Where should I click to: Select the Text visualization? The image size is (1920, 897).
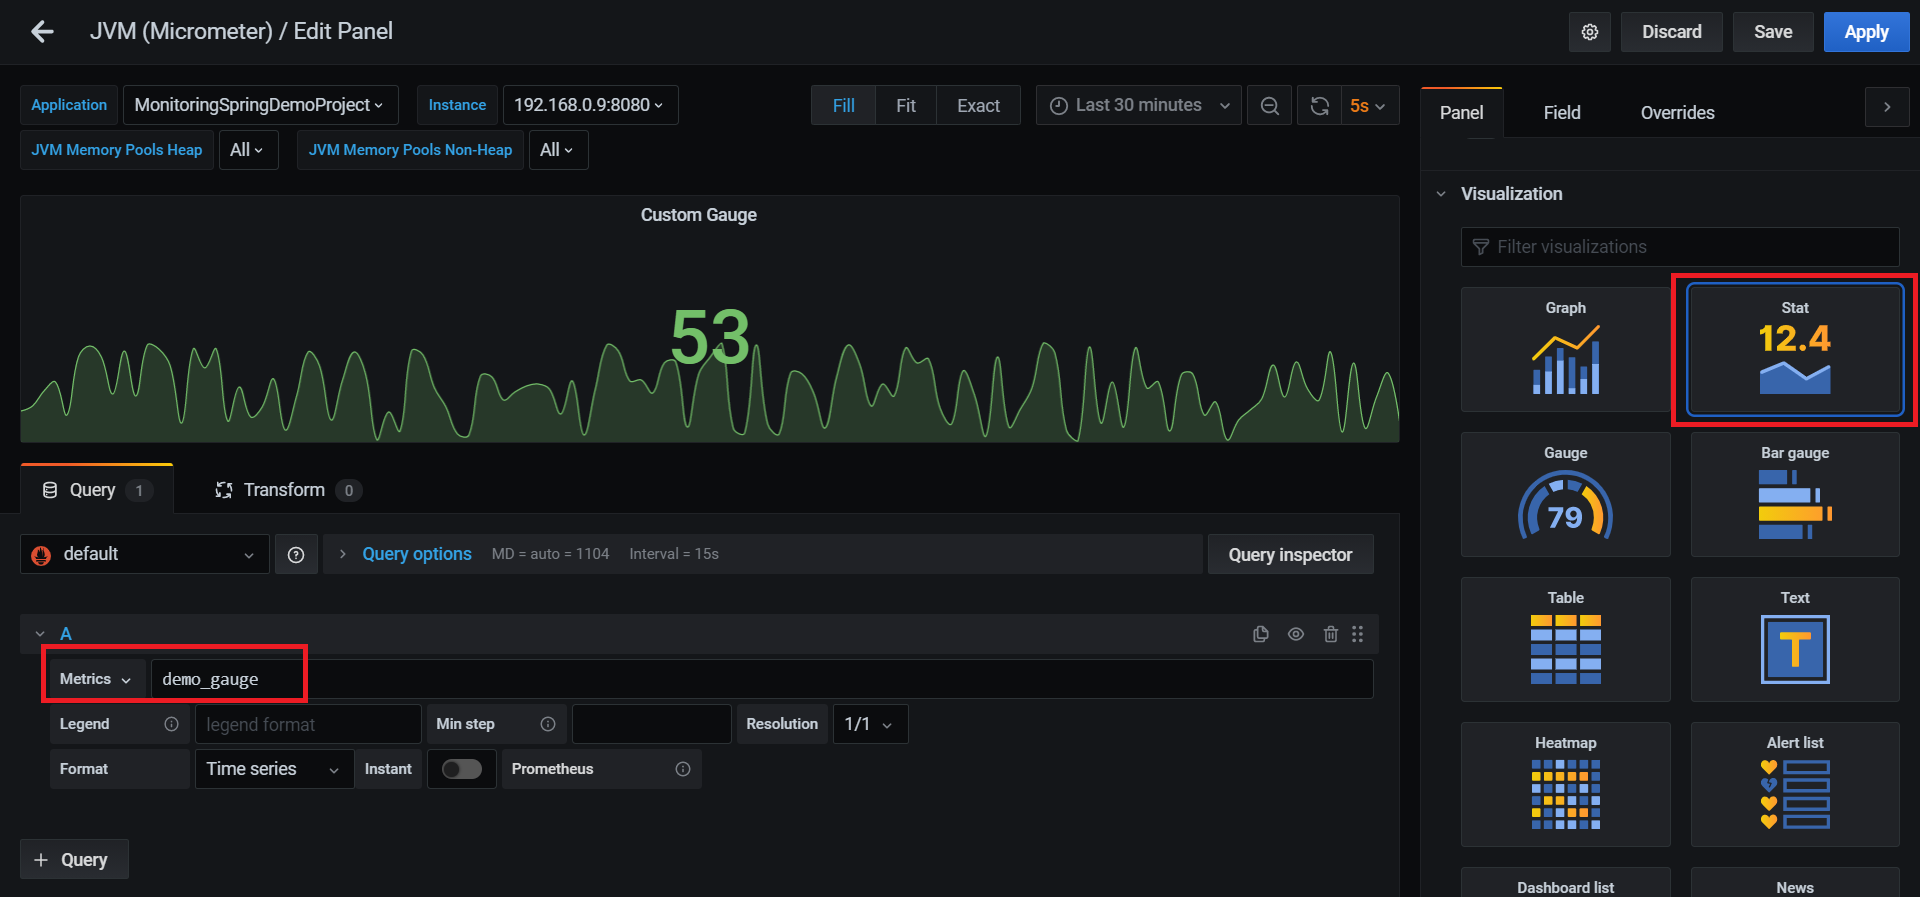click(1795, 640)
